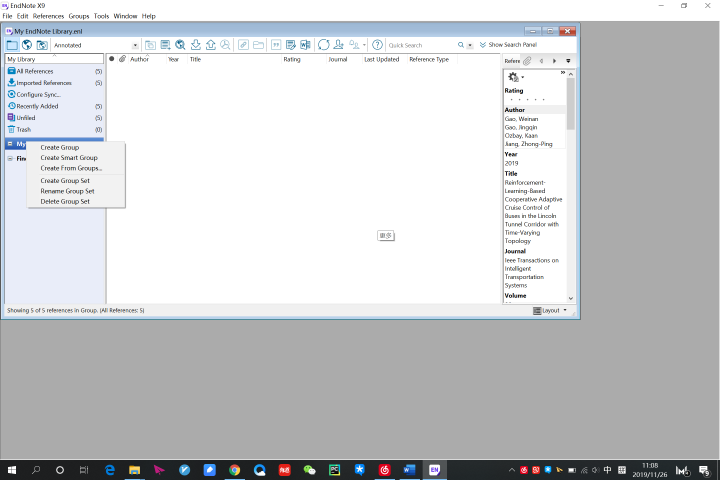Image resolution: width=720 pixels, height=480 pixels.
Task: Select All References in sidebar
Action: (x=55, y=71)
